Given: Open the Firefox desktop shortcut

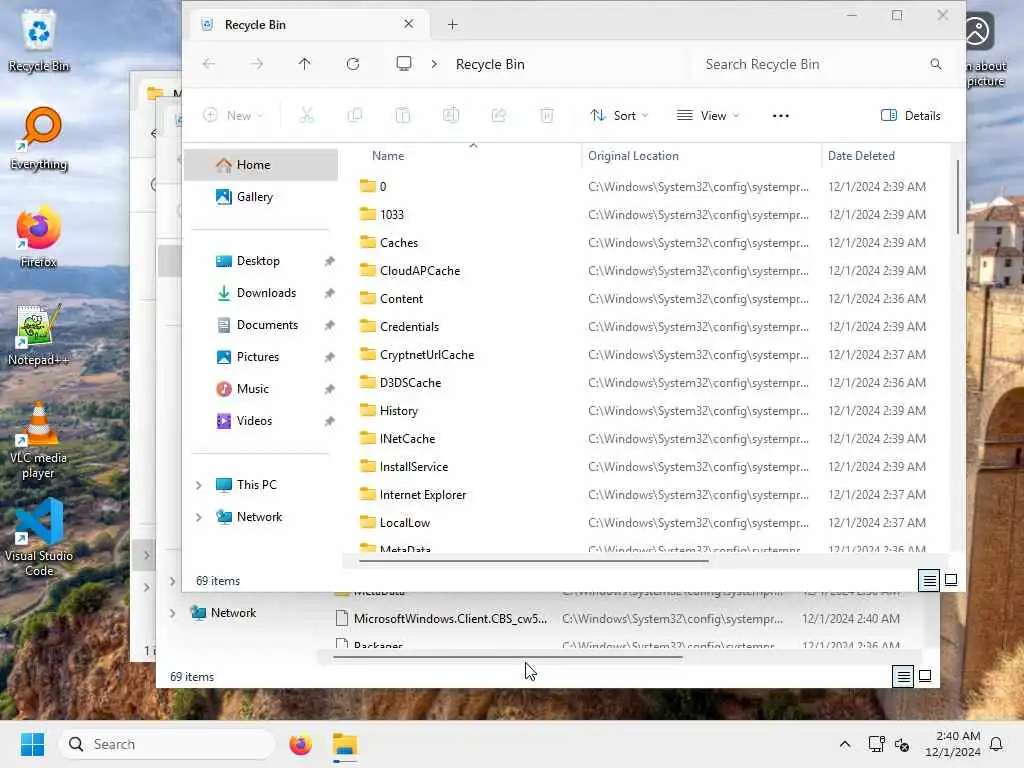Looking at the screenshot, I should click(39, 237).
